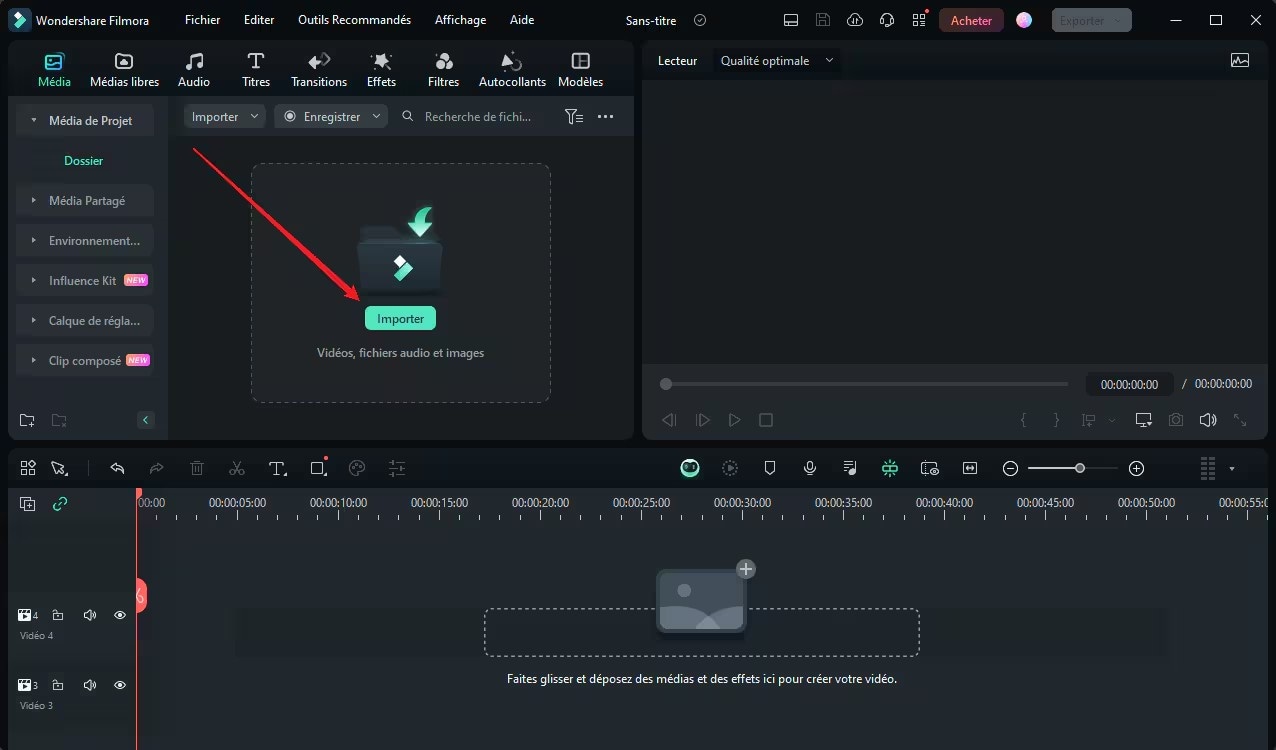Click the add new folder icon
Screen dimensions: 1276x750
click(27, 420)
